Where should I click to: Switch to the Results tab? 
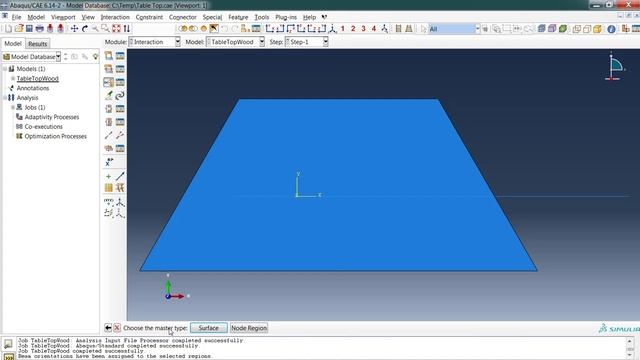[38, 44]
